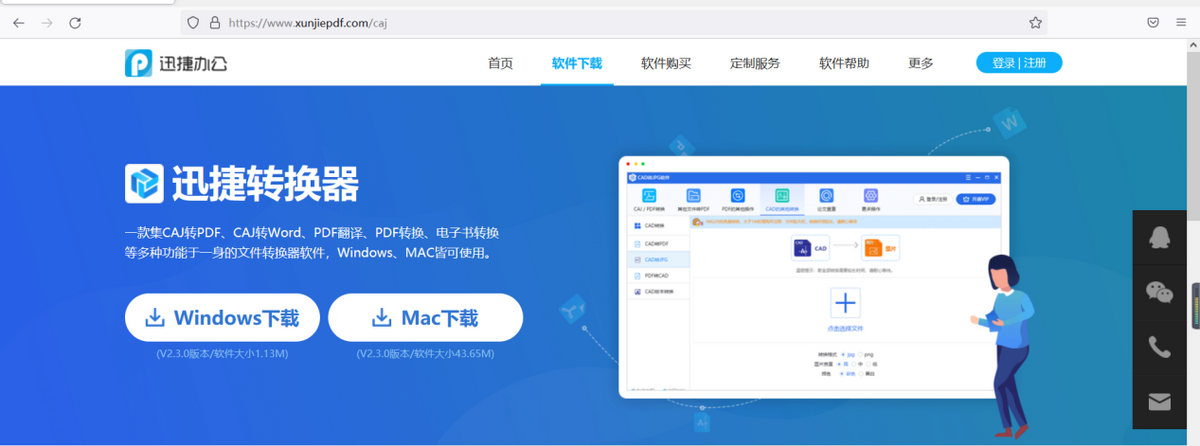This screenshot has height=446, width=1200.
Task: Open the 定制服务 nav item
Action: click(755, 63)
